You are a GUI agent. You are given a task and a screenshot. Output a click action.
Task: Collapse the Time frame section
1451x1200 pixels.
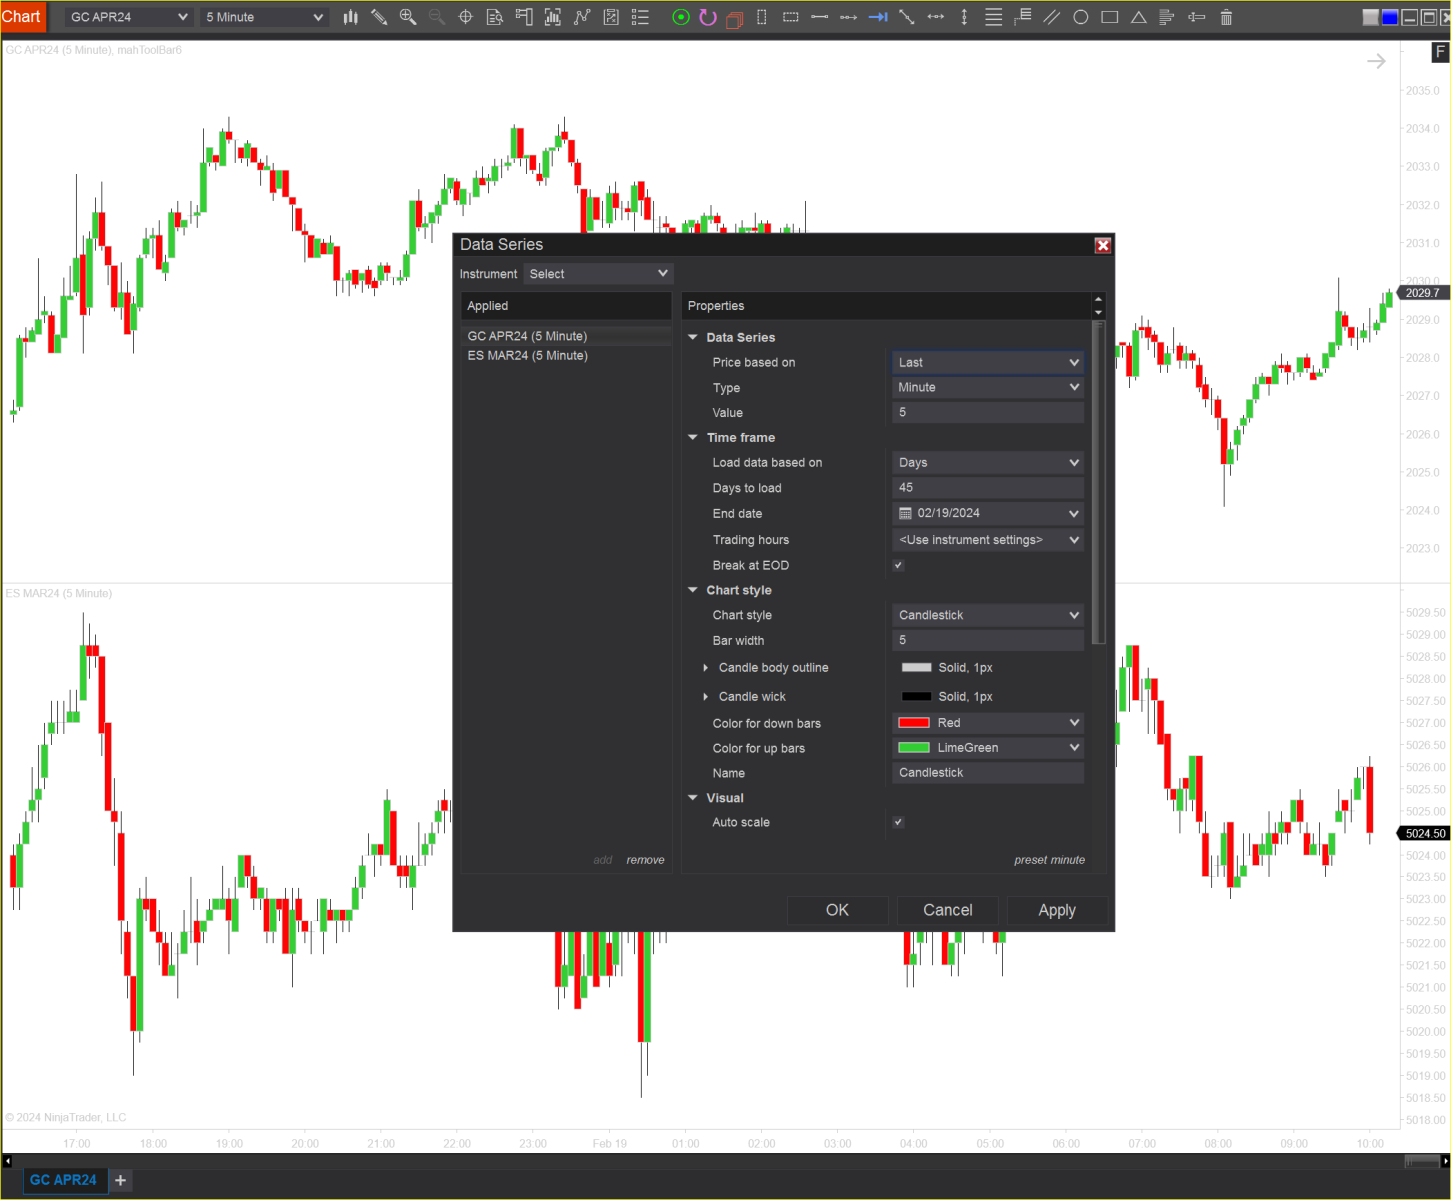[693, 437]
